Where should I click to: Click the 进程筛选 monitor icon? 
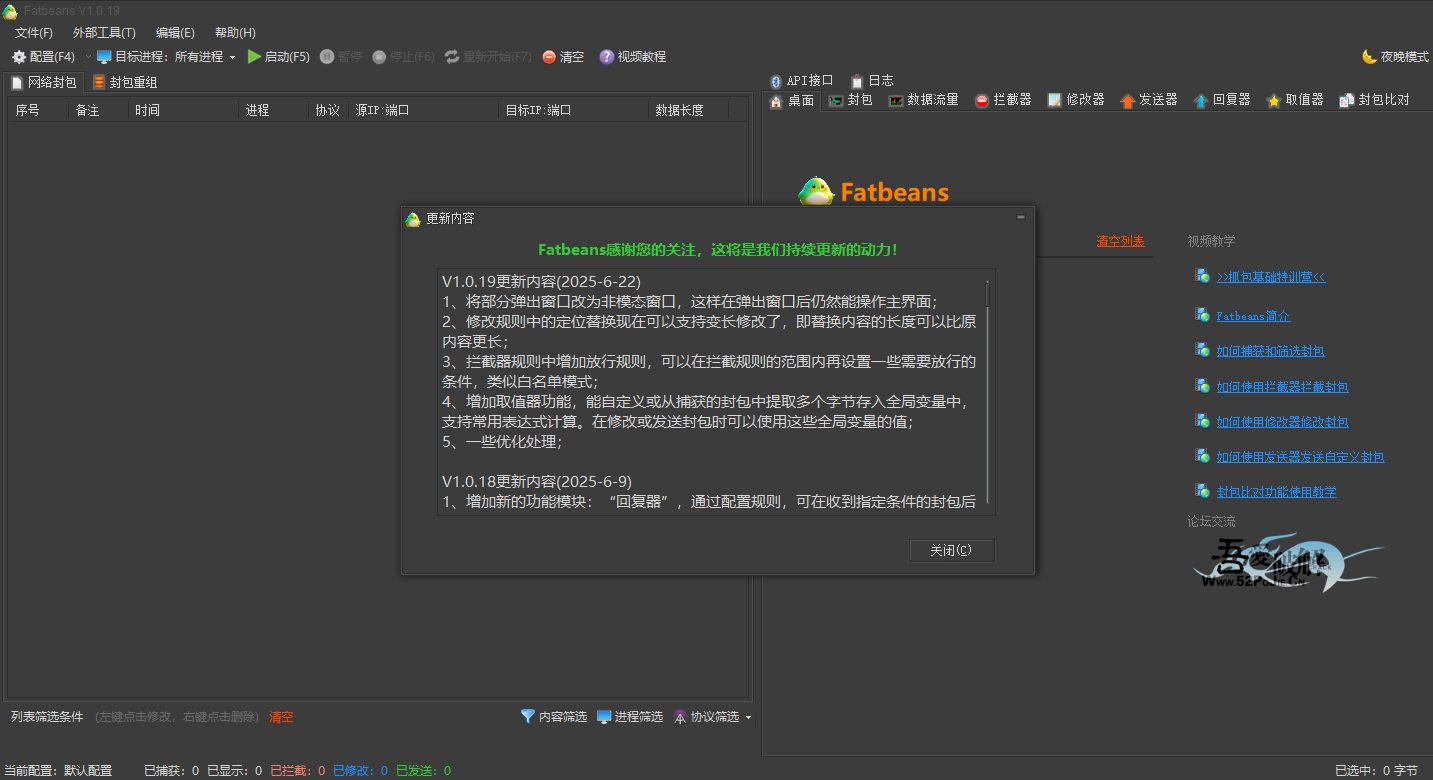pos(604,716)
